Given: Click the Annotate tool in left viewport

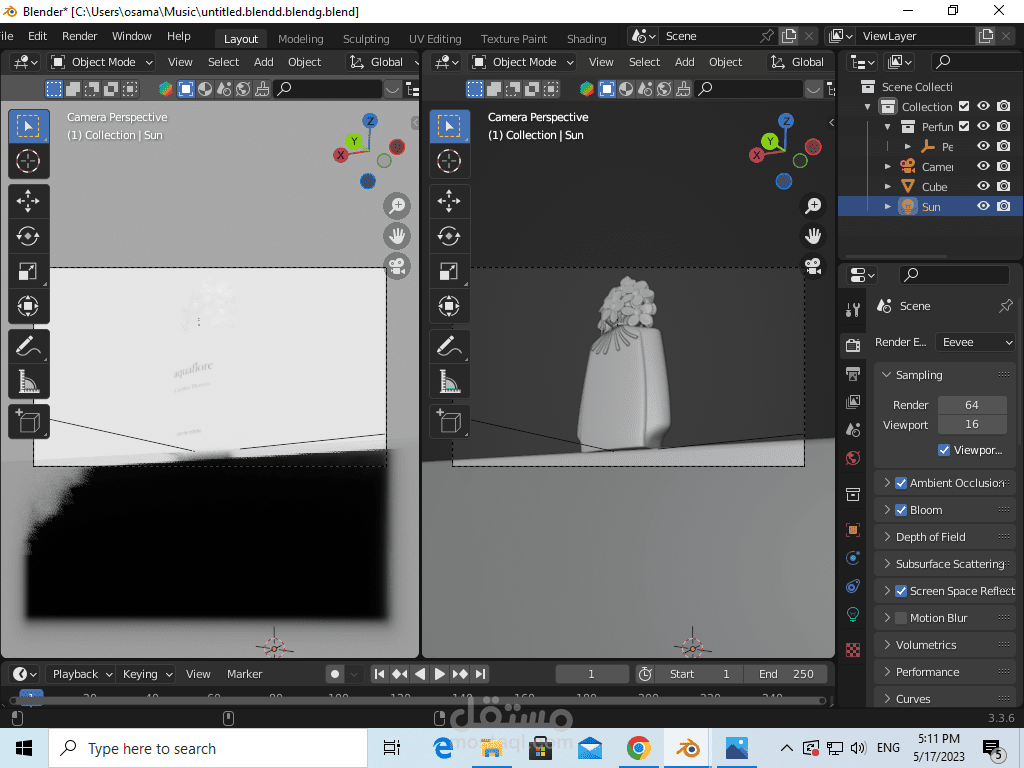Looking at the screenshot, I should [x=28, y=346].
